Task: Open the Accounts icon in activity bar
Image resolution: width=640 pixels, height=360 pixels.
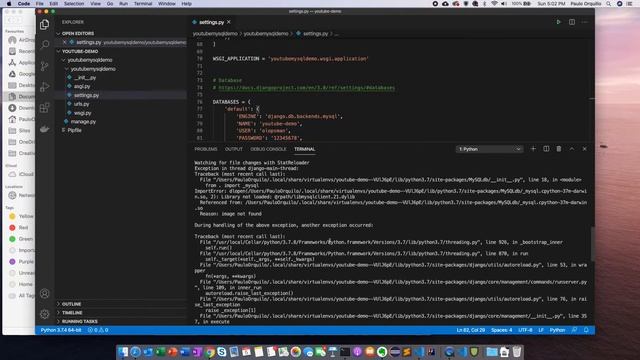Action: tap(44, 293)
